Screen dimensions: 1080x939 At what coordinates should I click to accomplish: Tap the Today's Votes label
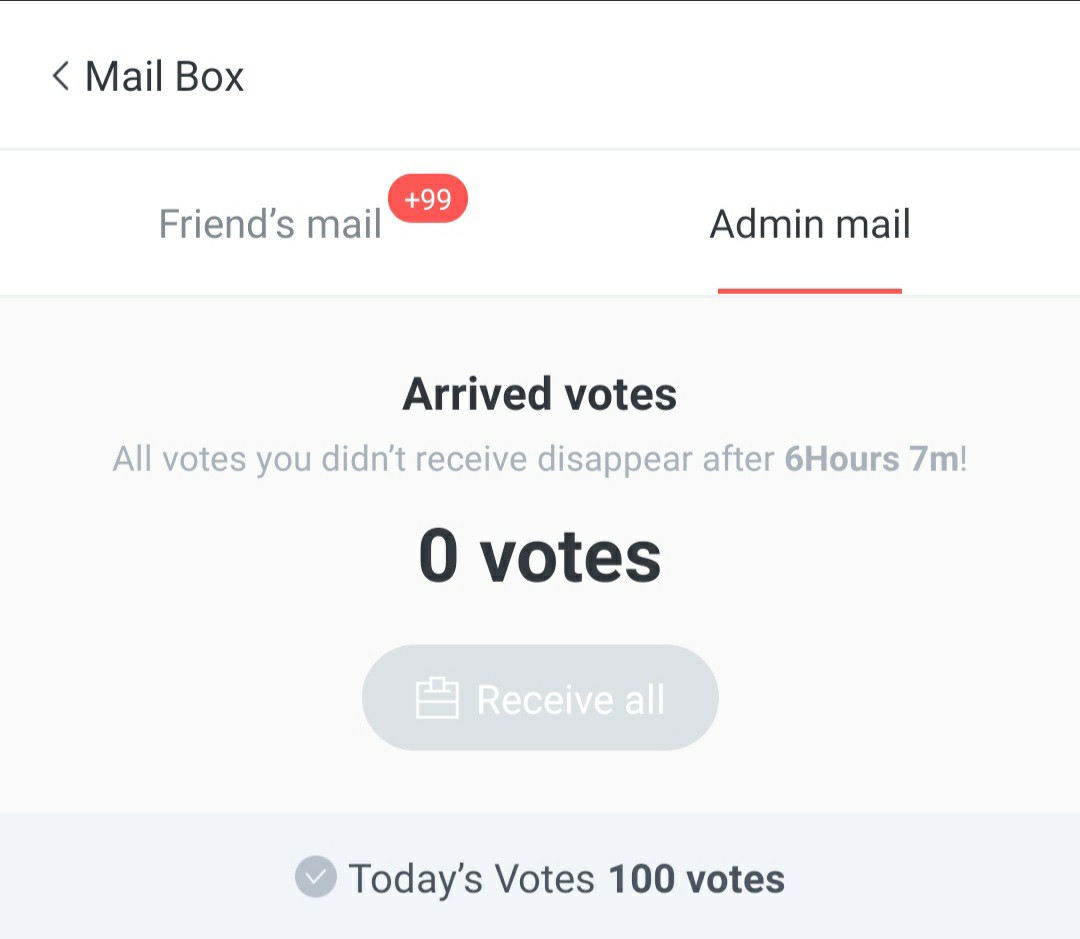coord(471,879)
